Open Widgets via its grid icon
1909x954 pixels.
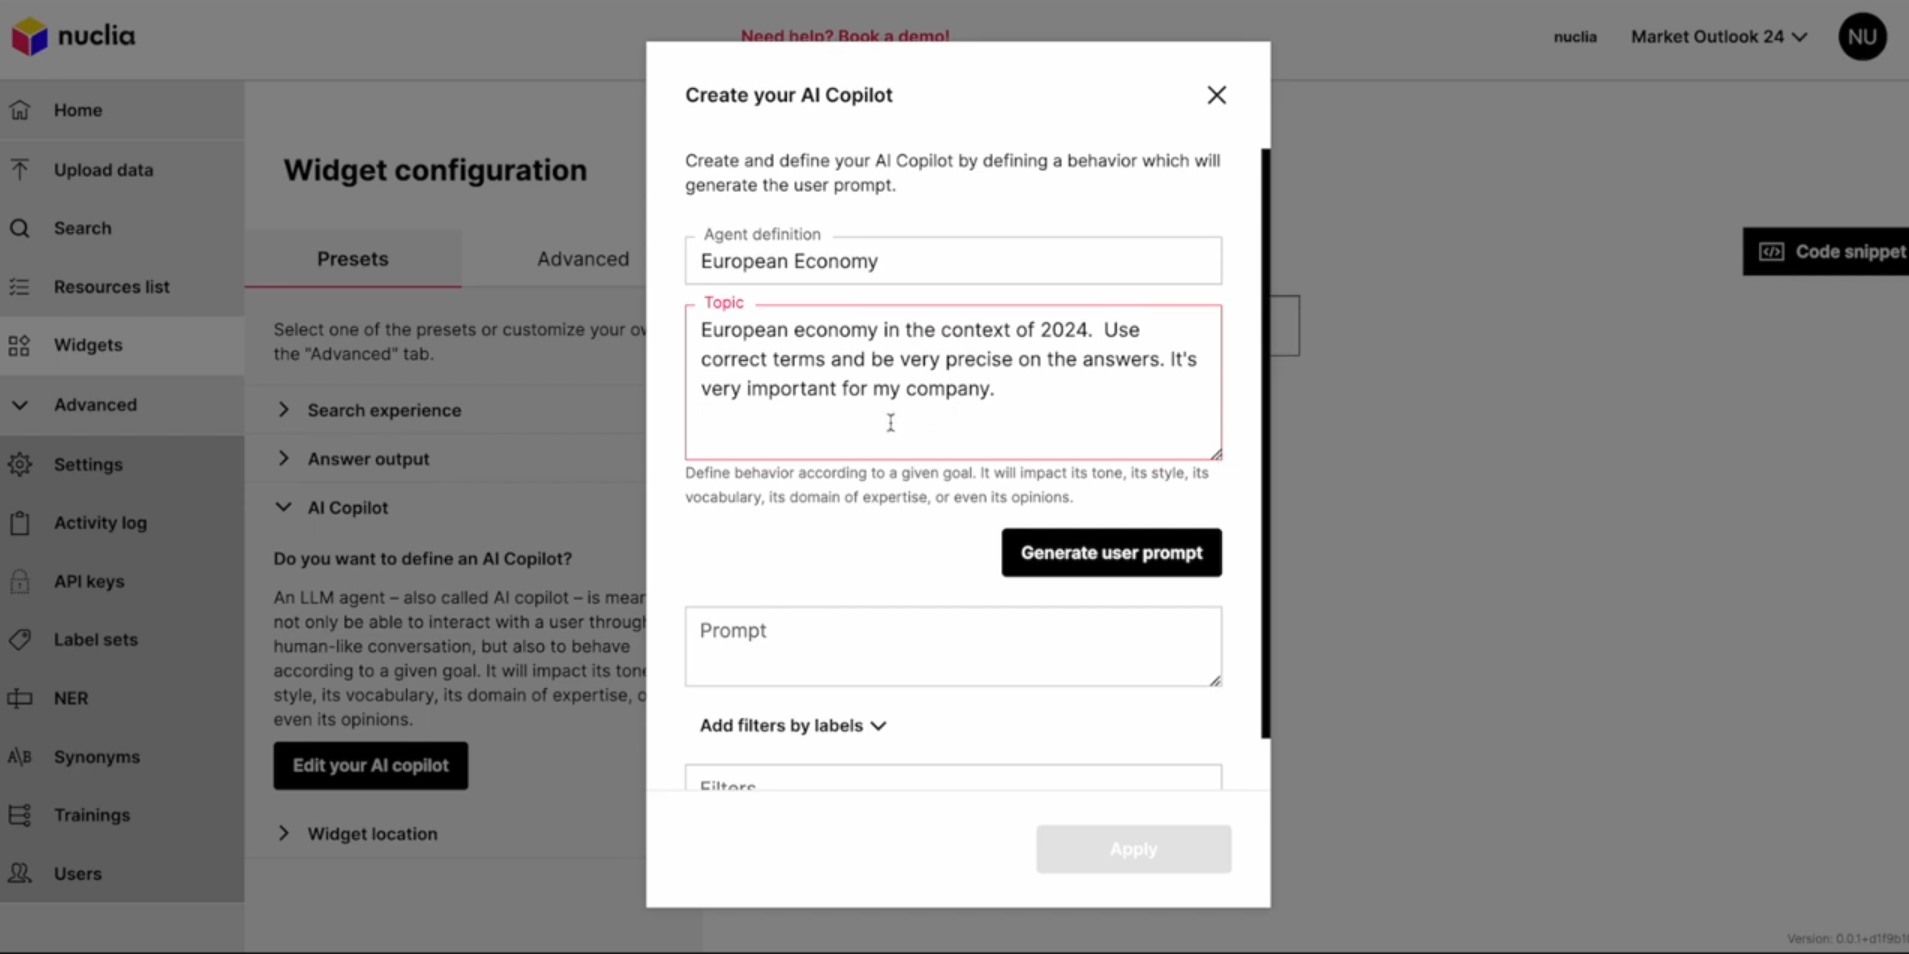click(20, 345)
